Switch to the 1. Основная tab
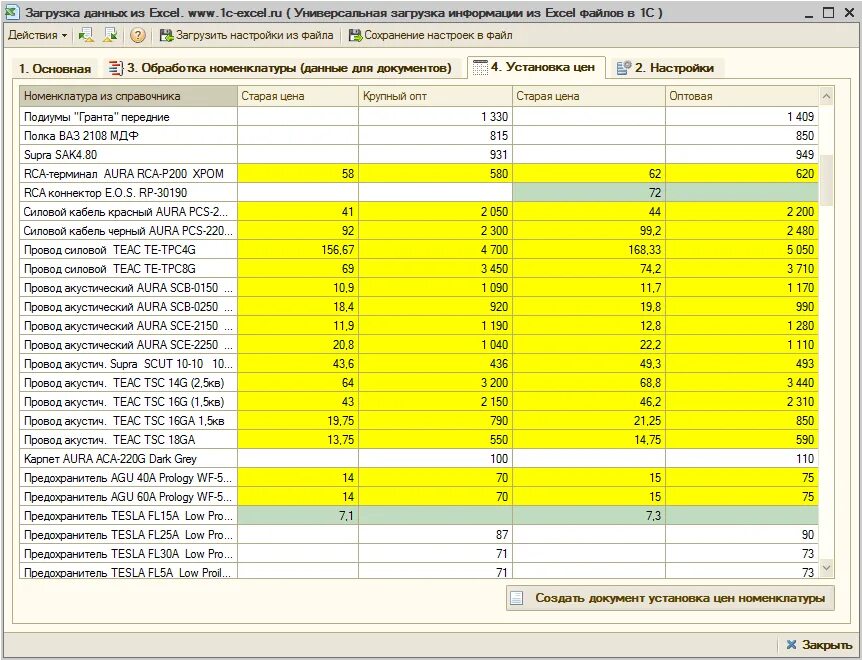This screenshot has width=862, height=660. click(x=54, y=69)
